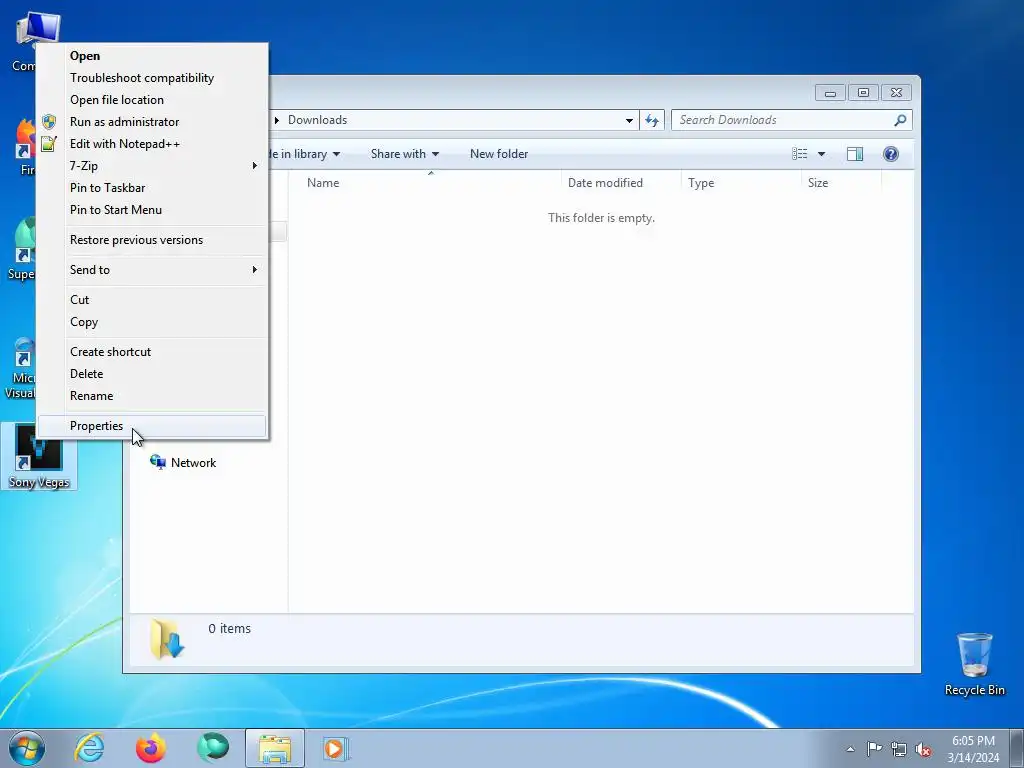
Task: Select the Recycle Bin desktop icon
Action: pos(974,664)
